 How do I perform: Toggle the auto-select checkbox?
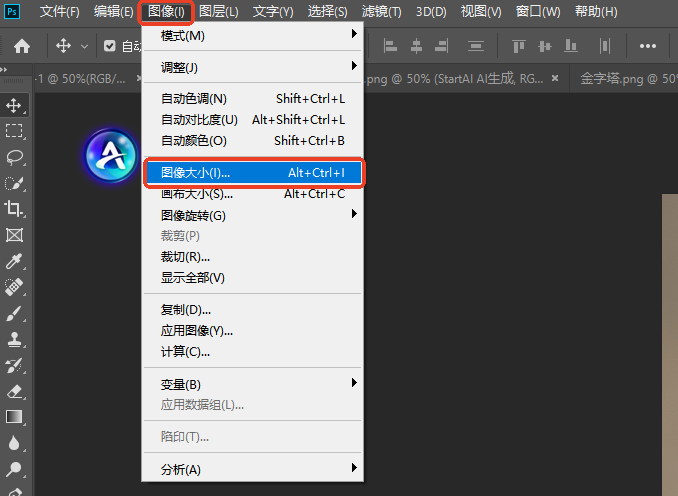coord(109,45)
